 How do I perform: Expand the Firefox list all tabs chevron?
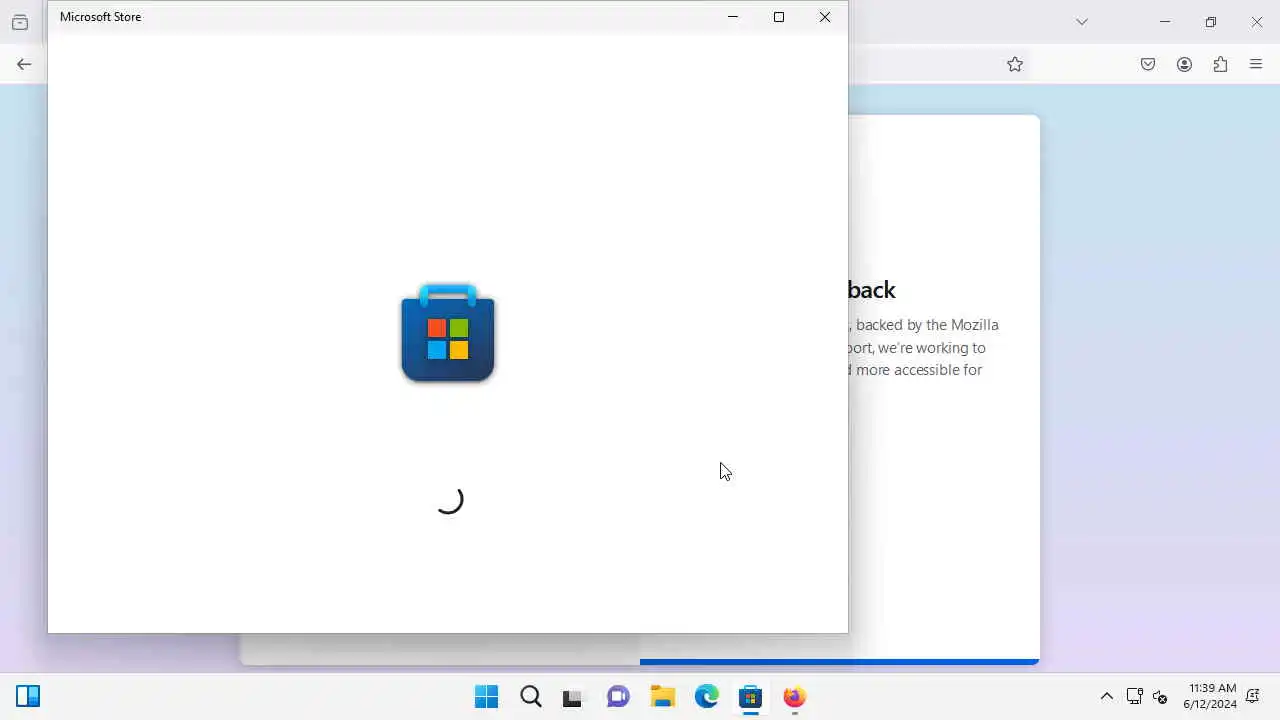[1082, 22]
